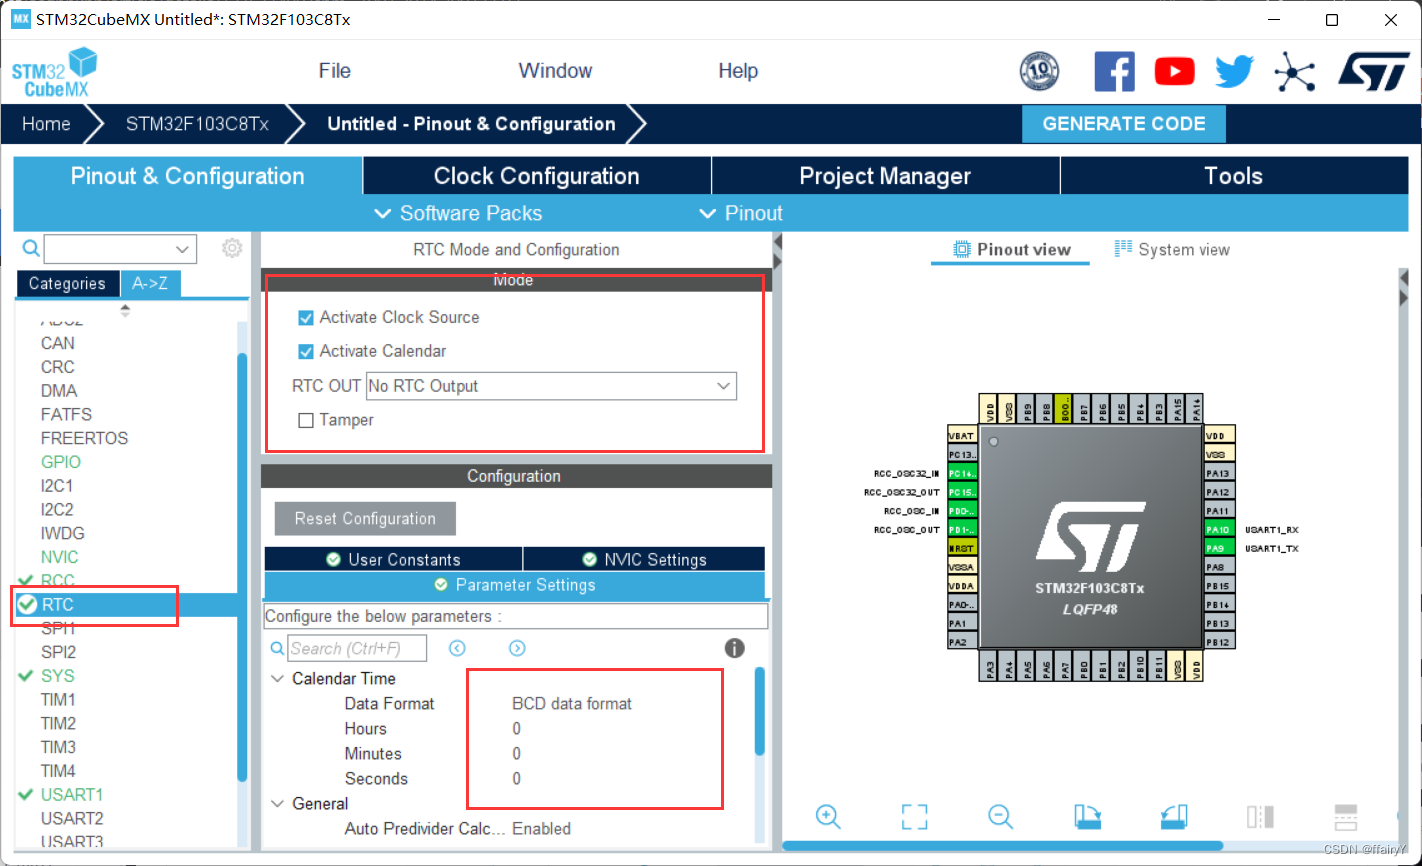Click the green PA10 pin on the chip

(x=1219, y=530)
